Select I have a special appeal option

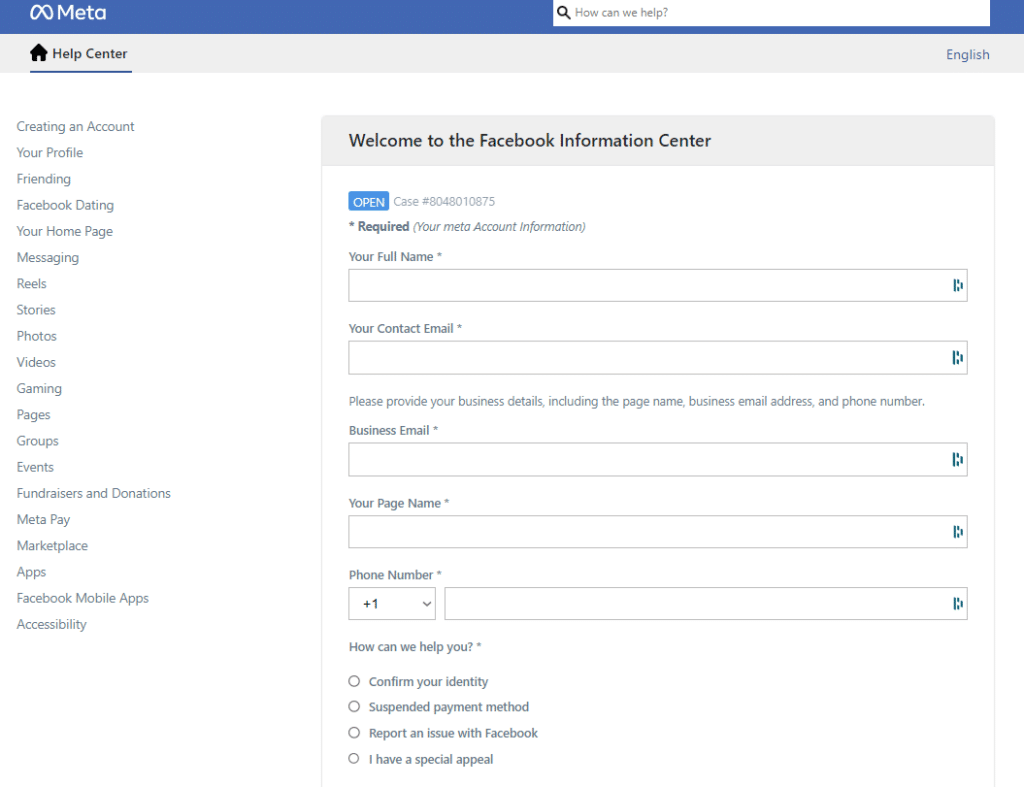pos(354,758)
